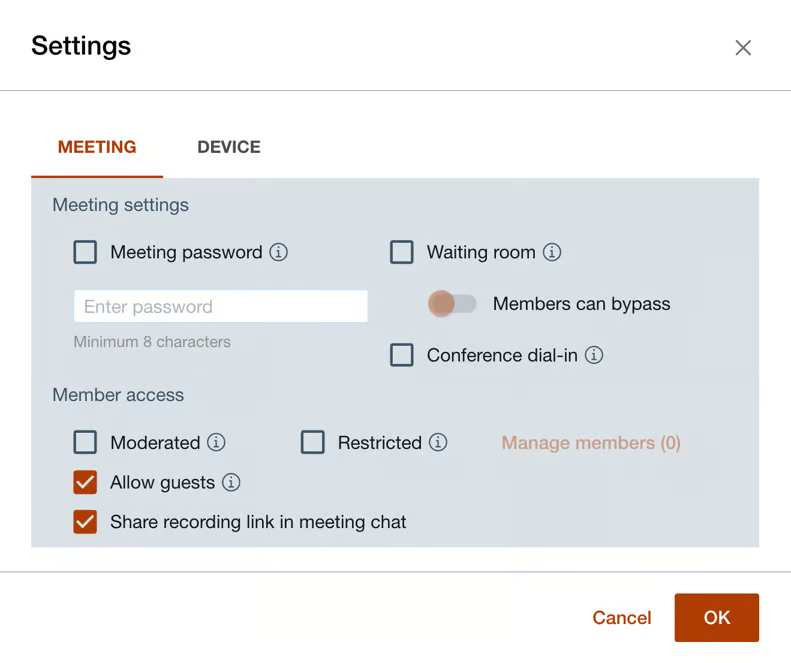791x663 pixels.
Task: Uncheck the Allow guests checkbox
Action: click(x=86, y=482)
